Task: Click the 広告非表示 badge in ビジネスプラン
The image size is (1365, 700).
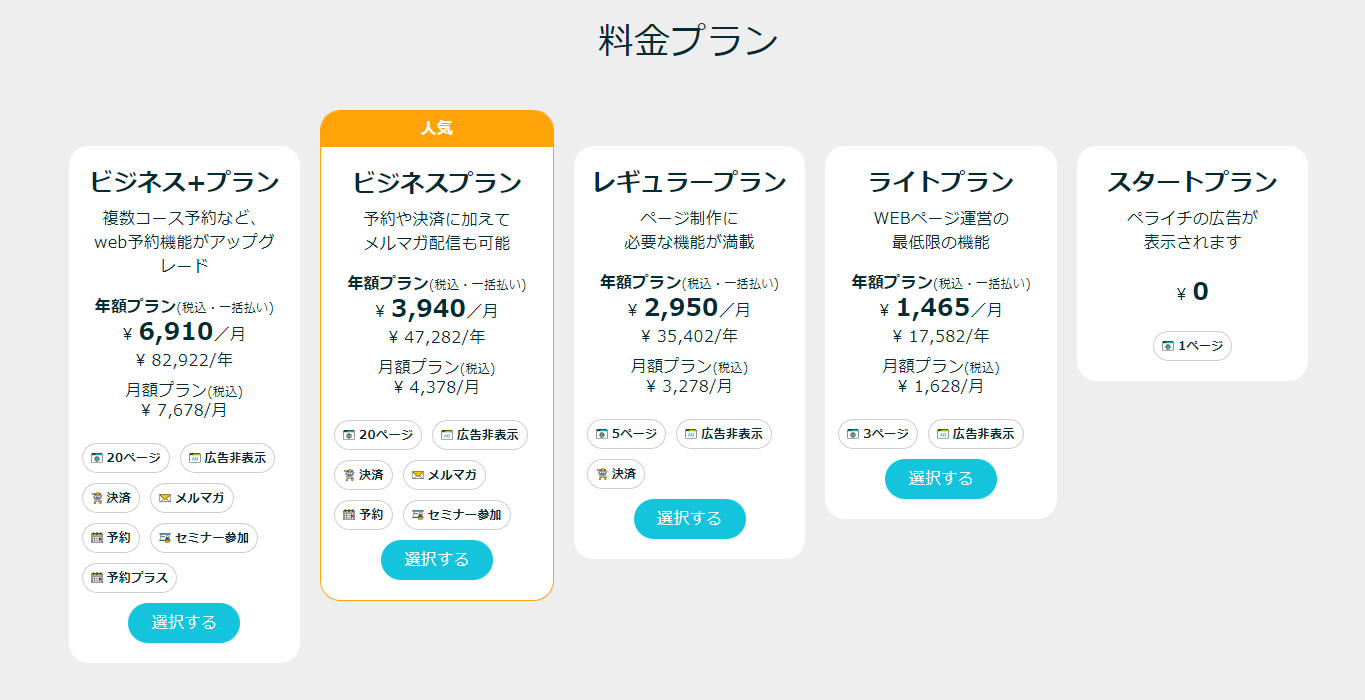Action: point(480,435)
